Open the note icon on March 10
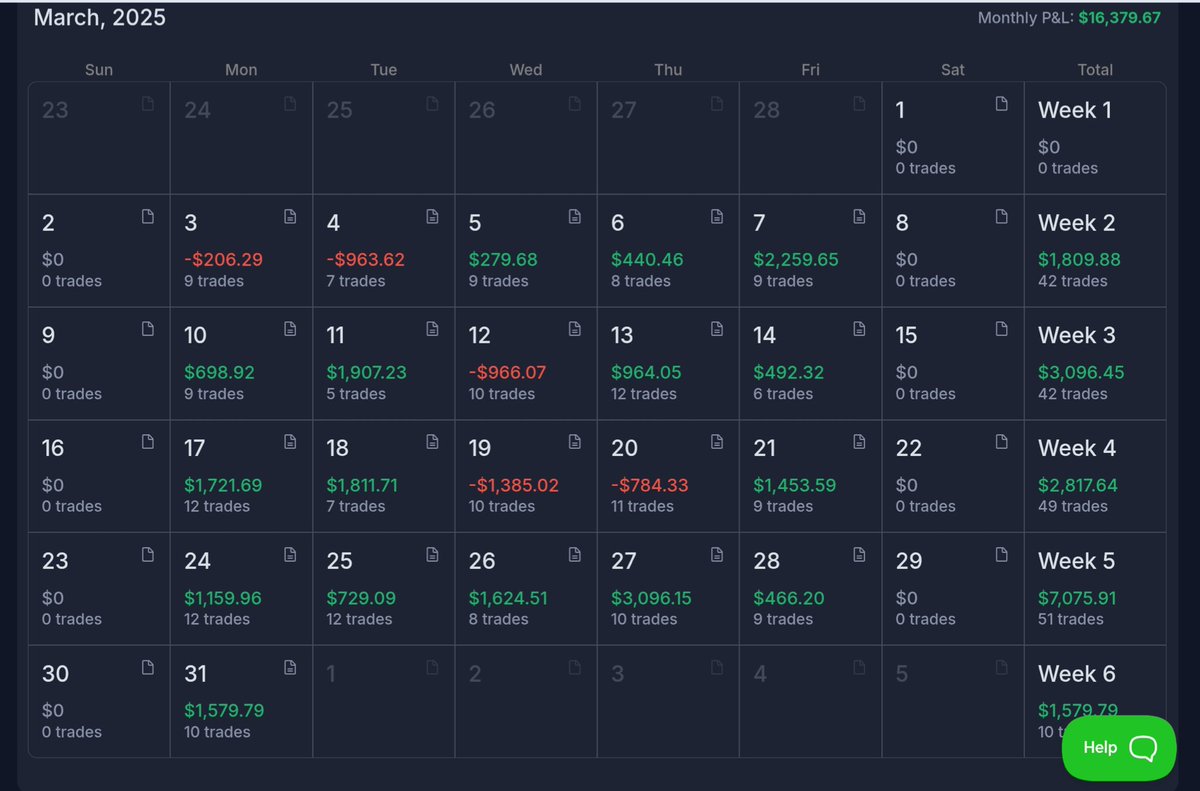 [290, 328]
